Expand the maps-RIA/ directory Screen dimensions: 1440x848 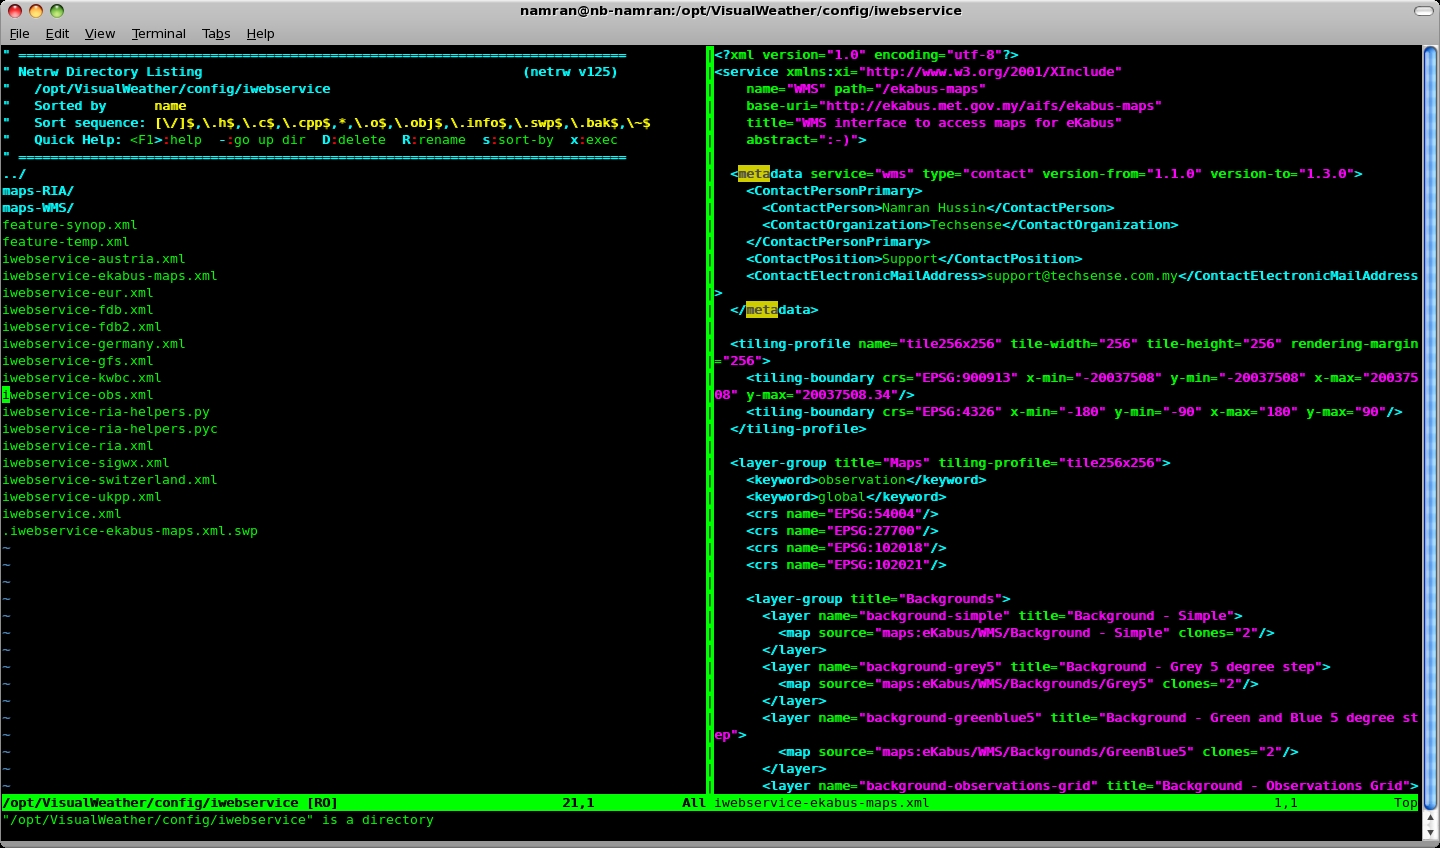(x=38, y=191)
